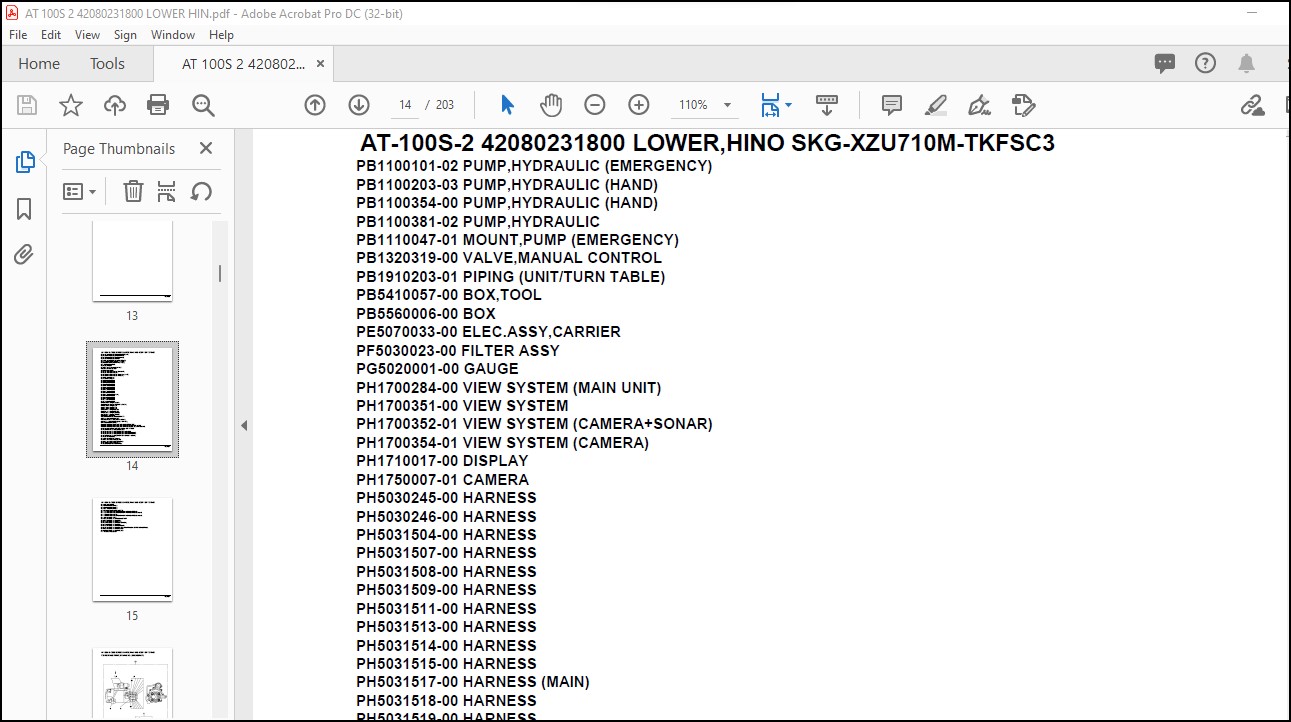Activate the hand pan tool
The width and height of the screenshot is (1291, 722).
(551, 105)
